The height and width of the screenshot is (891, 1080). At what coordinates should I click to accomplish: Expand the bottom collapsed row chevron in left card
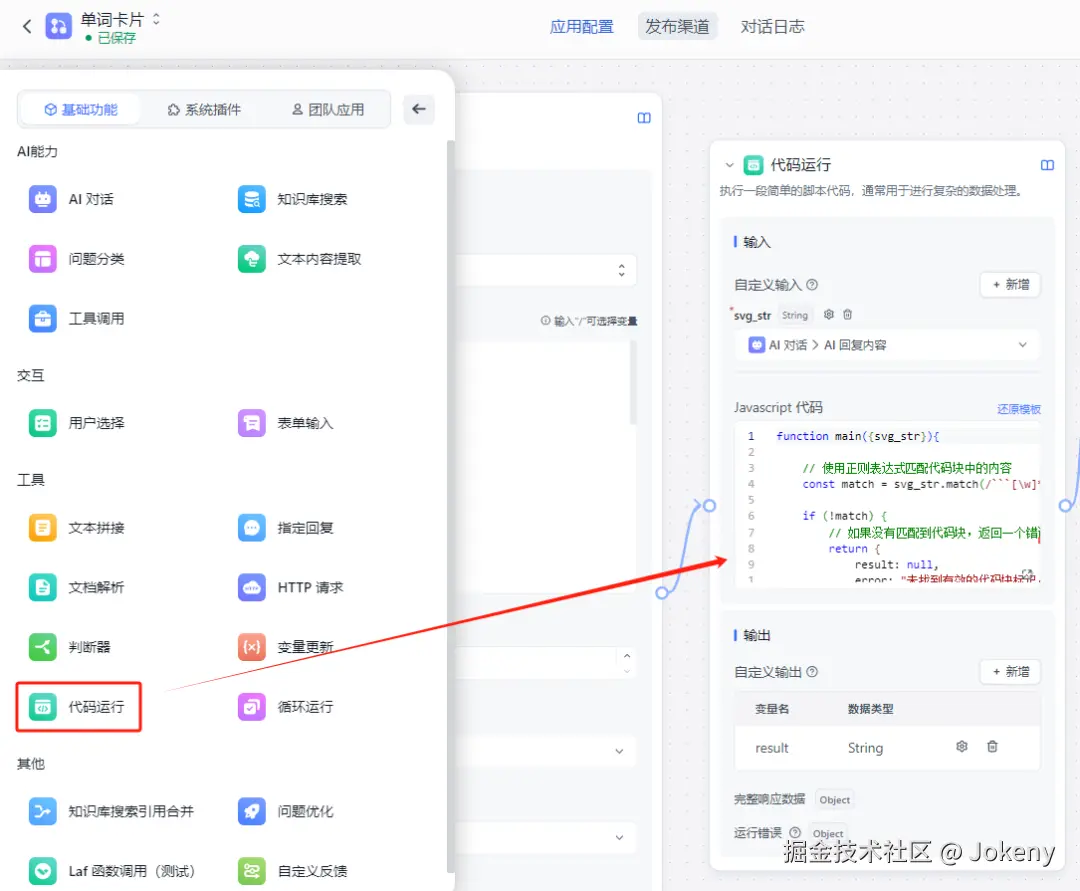pos(619,837)
